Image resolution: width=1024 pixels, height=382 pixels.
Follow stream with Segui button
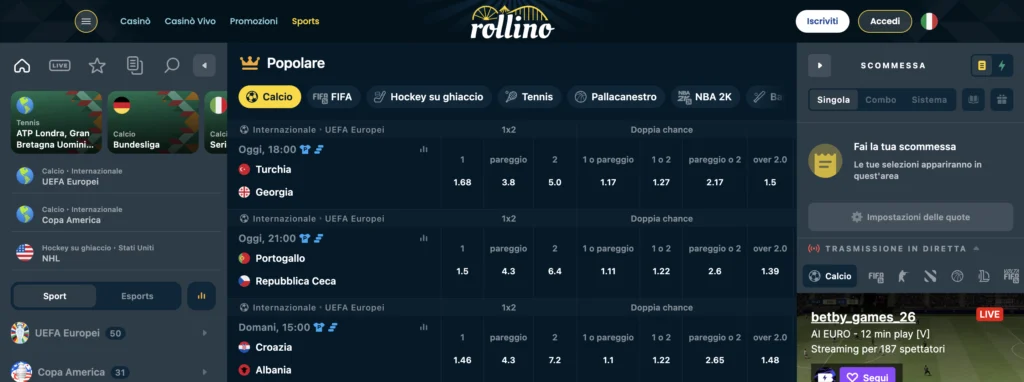(x=867, y=376)
